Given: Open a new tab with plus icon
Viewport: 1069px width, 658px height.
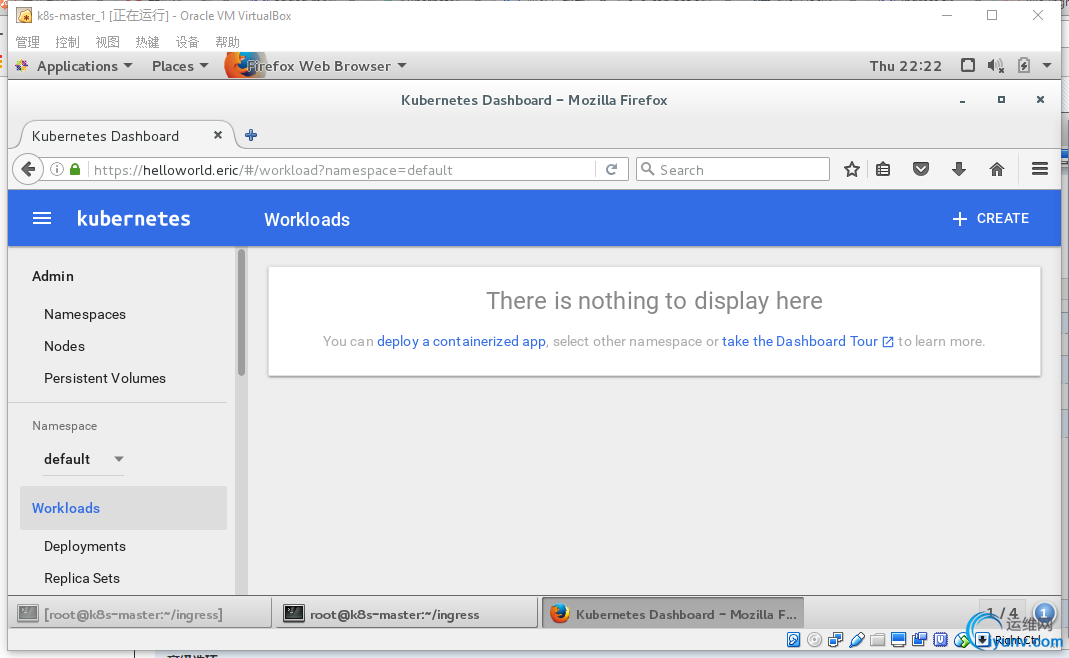Looking at the screenshot, I should pos(251,135).
